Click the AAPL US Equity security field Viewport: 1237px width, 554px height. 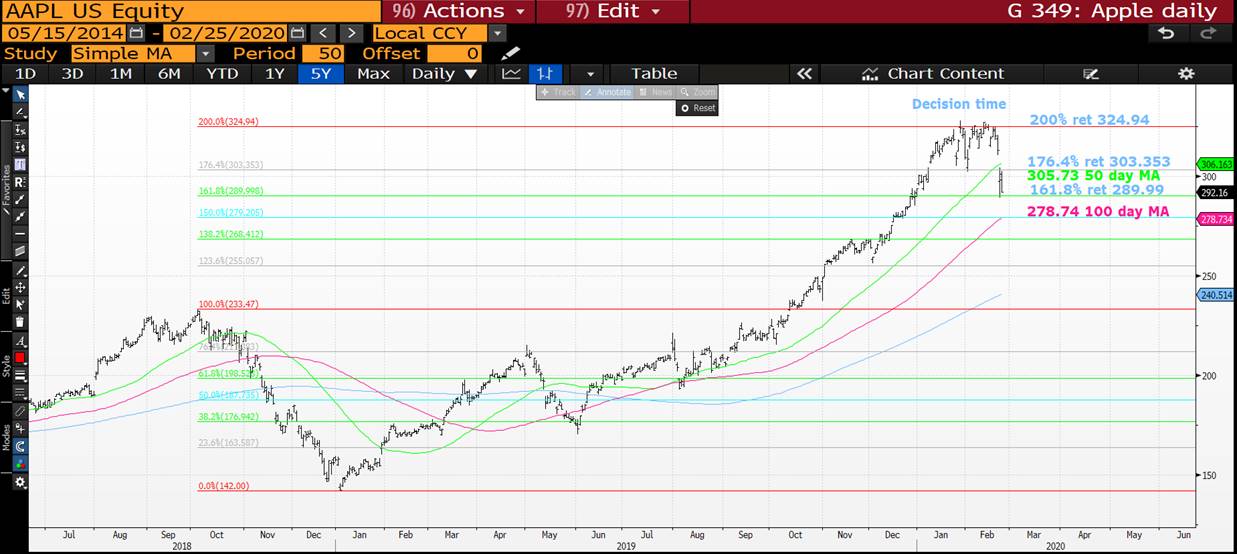190,11
